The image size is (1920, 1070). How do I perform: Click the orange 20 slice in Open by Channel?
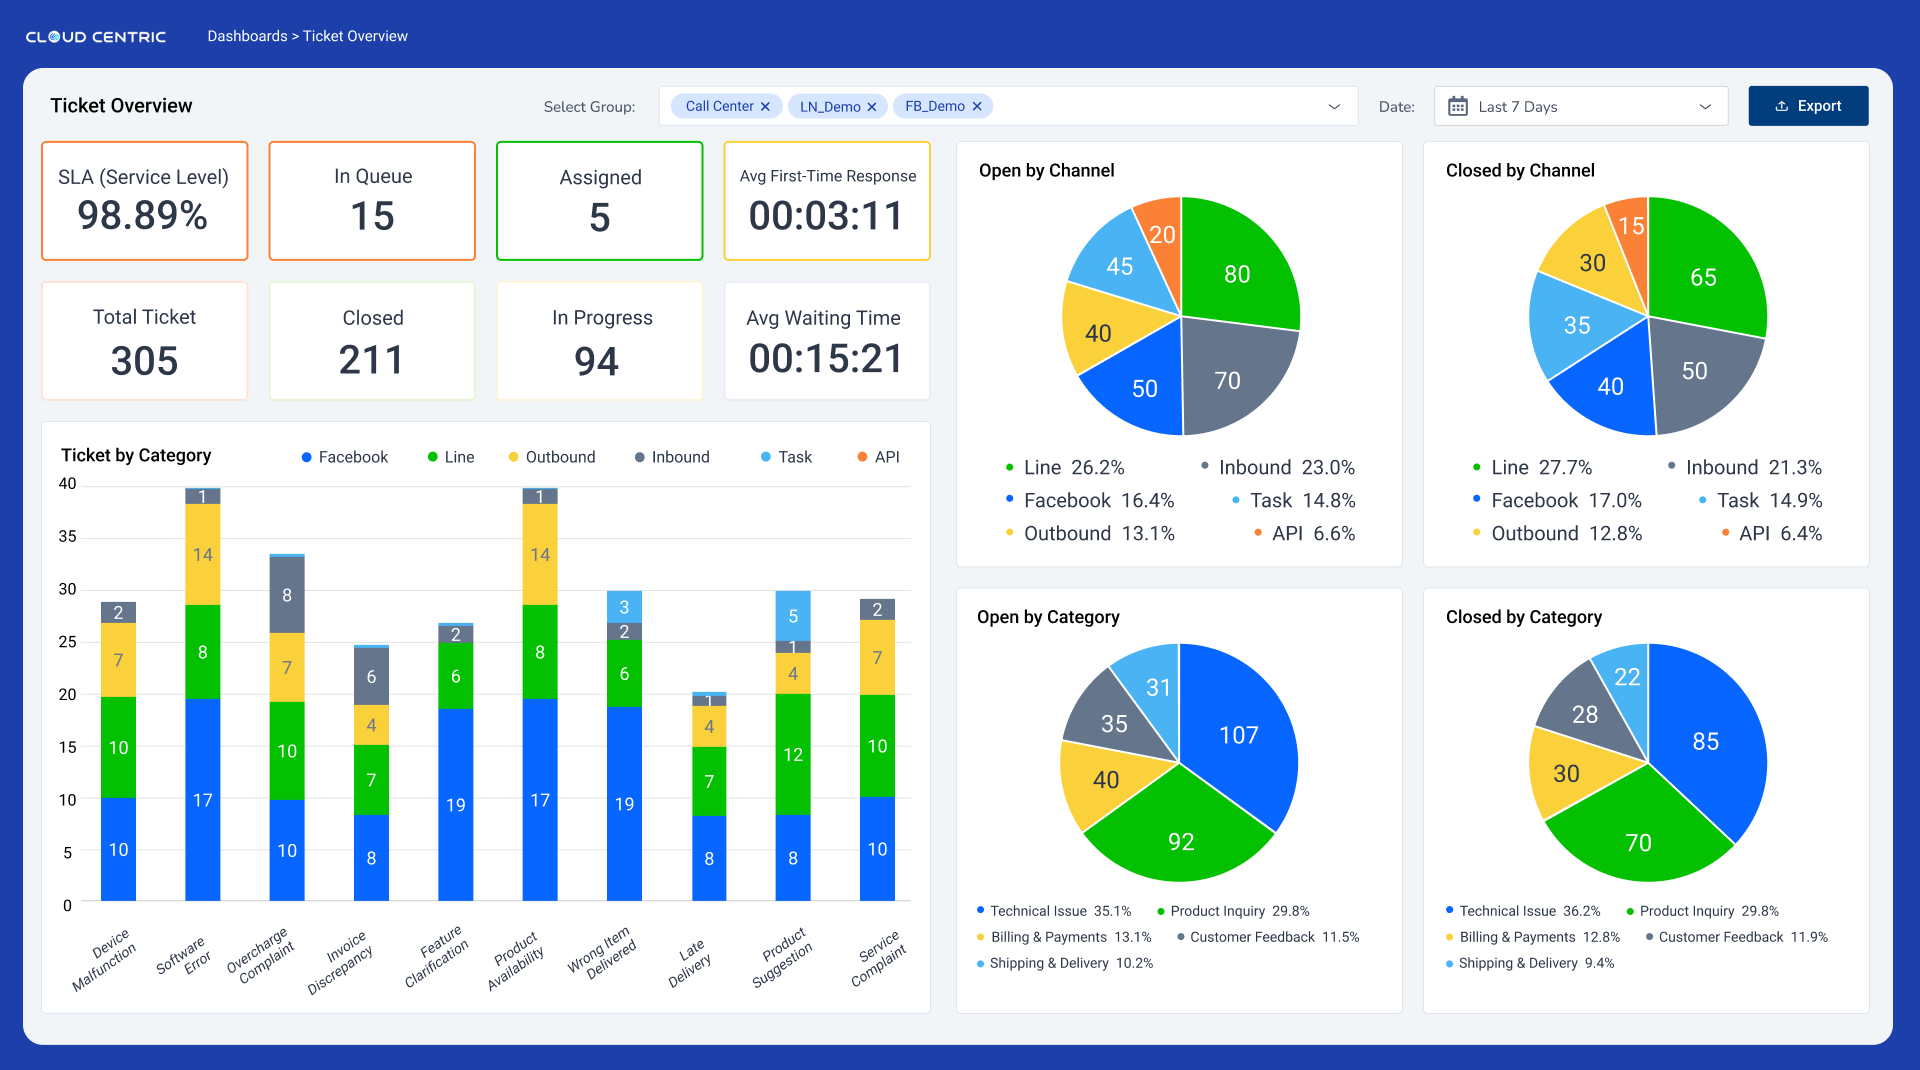pos(1162,235)
